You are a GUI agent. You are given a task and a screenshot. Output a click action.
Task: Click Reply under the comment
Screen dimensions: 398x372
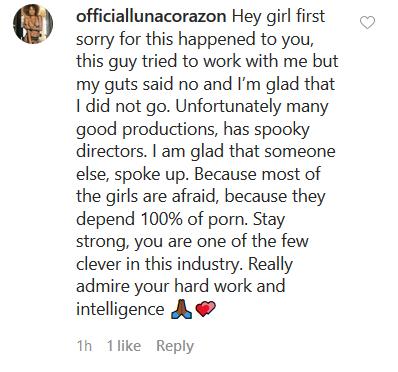coord(175,346)
